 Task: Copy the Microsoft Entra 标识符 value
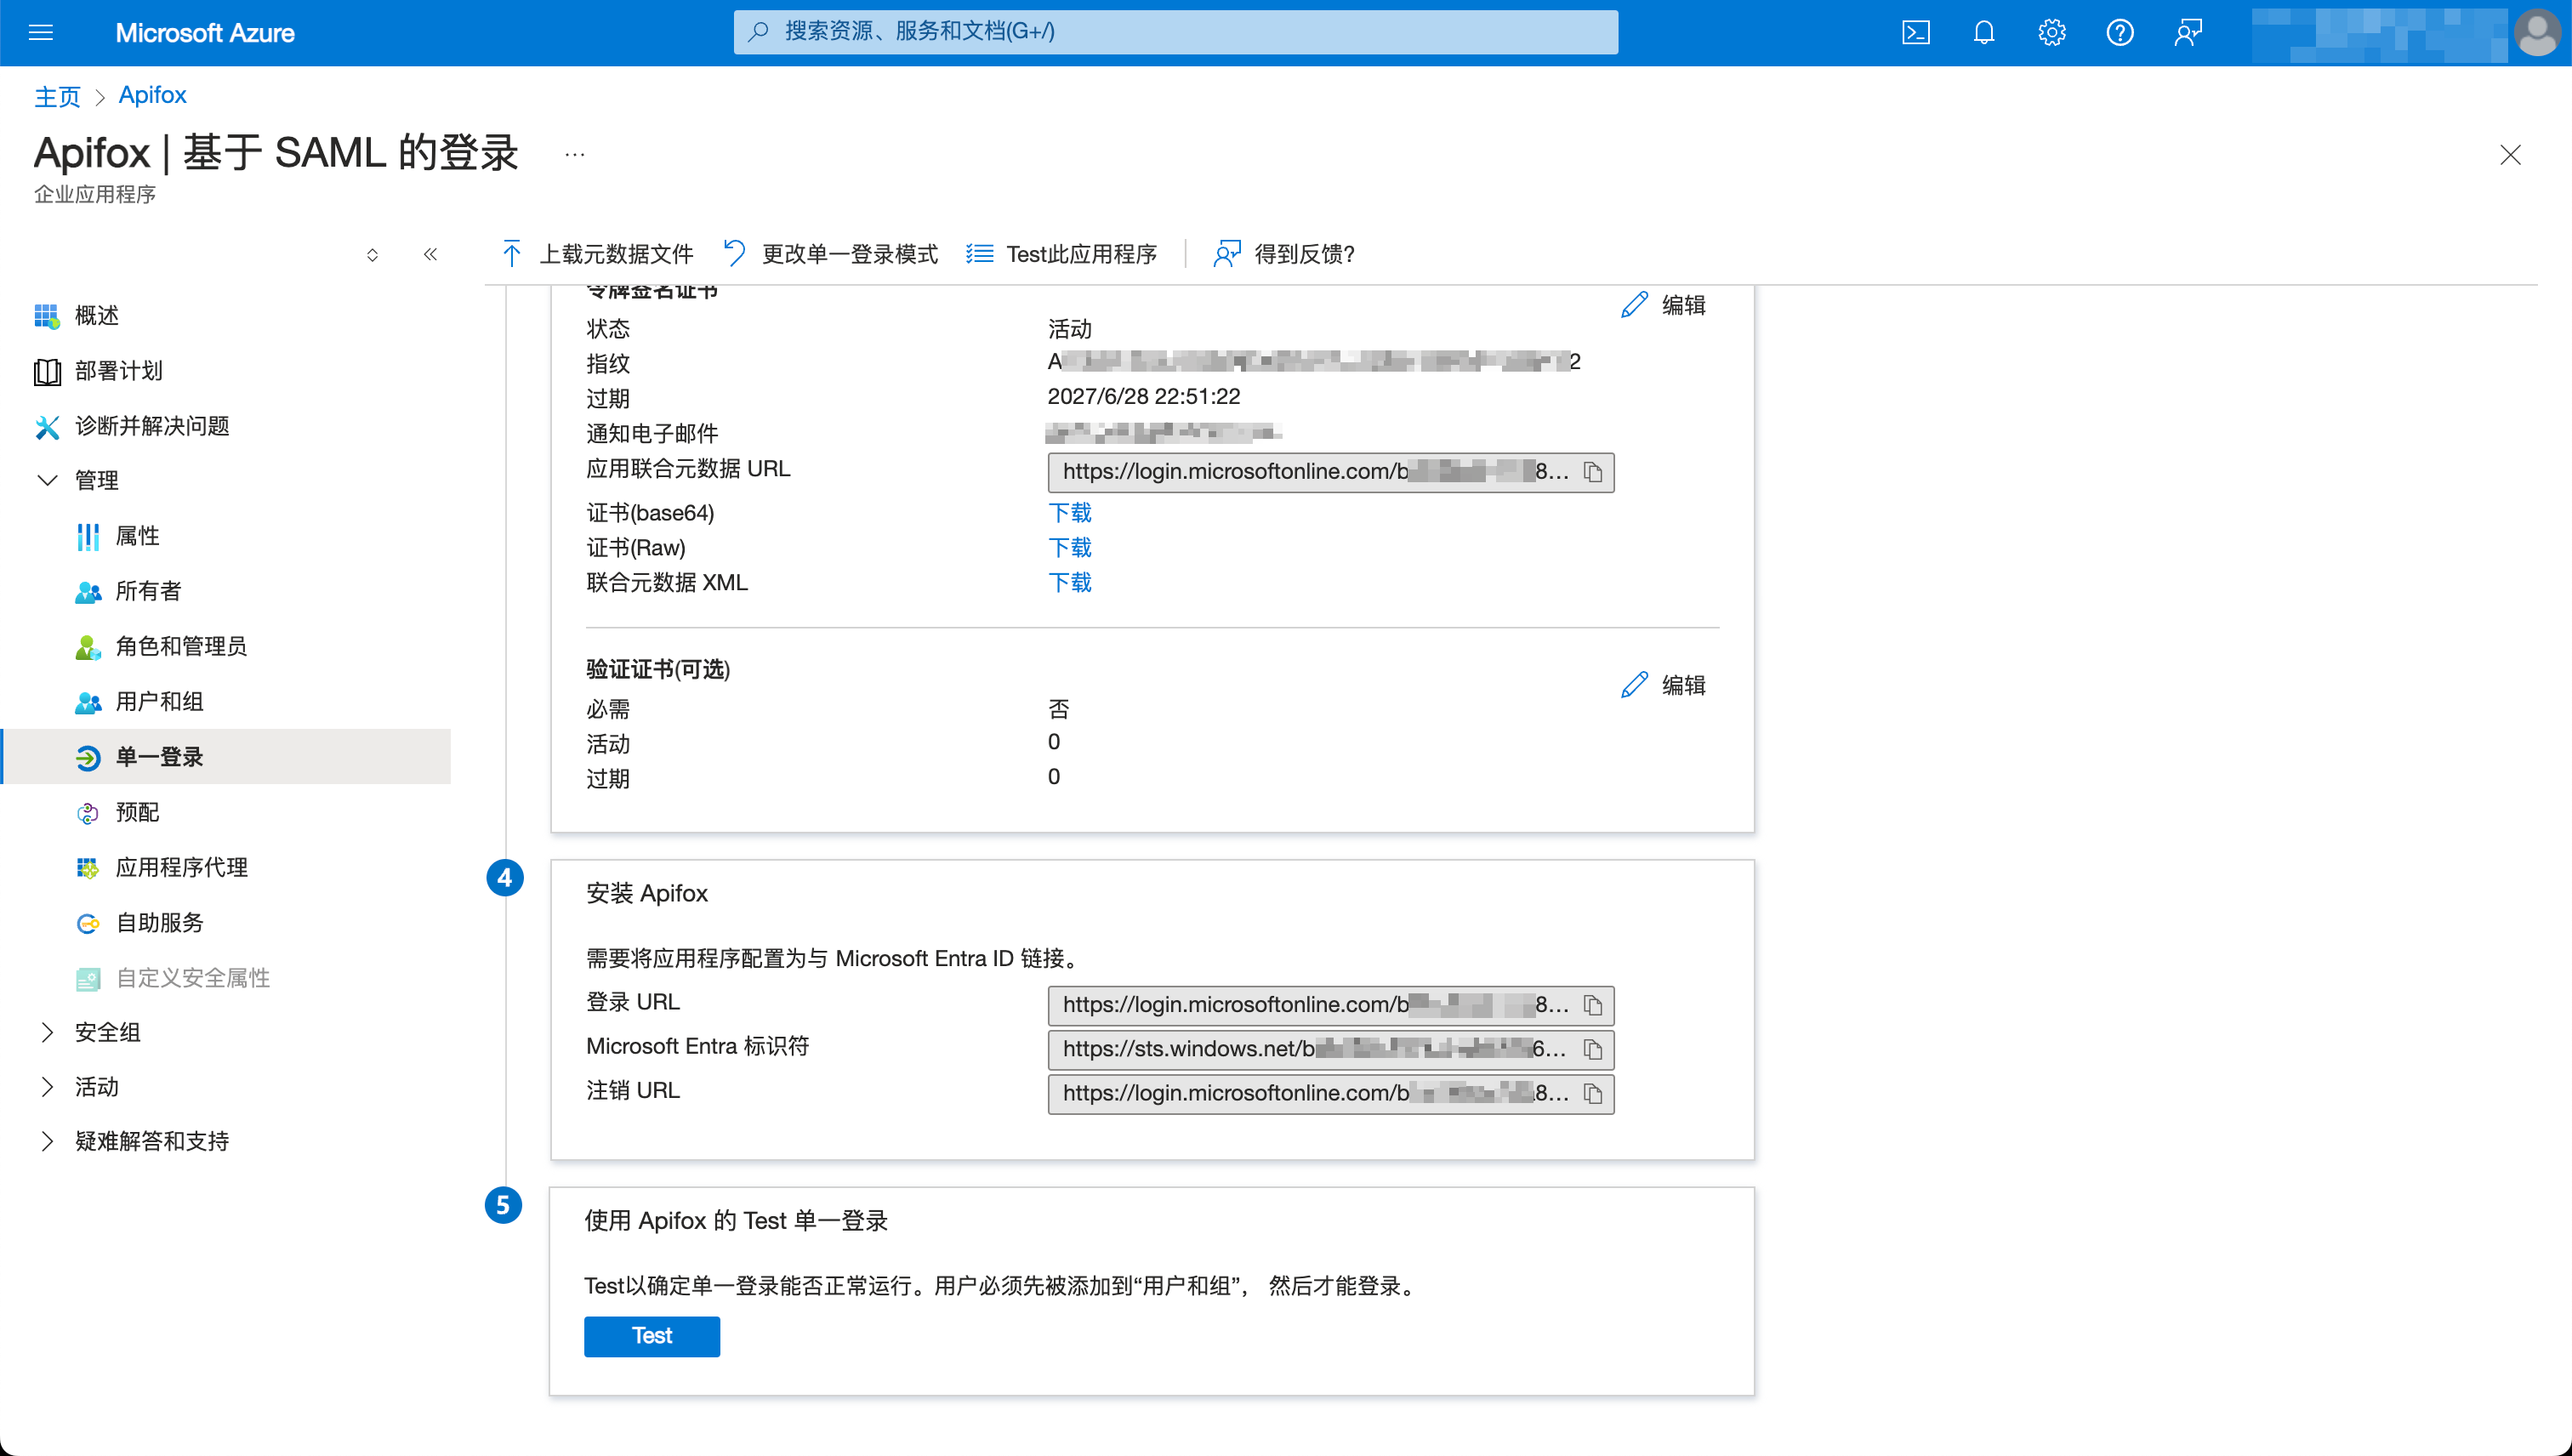click(x=1595, y=1050)
